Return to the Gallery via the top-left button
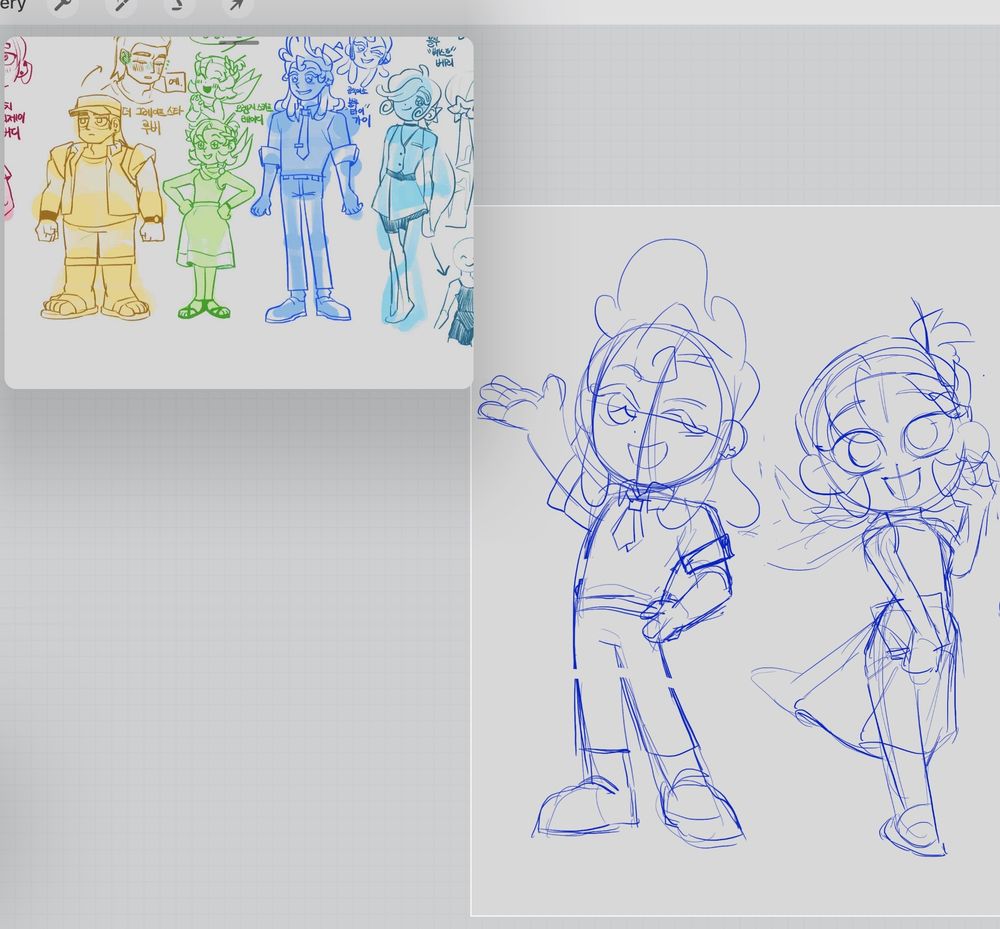 point(13,5)
